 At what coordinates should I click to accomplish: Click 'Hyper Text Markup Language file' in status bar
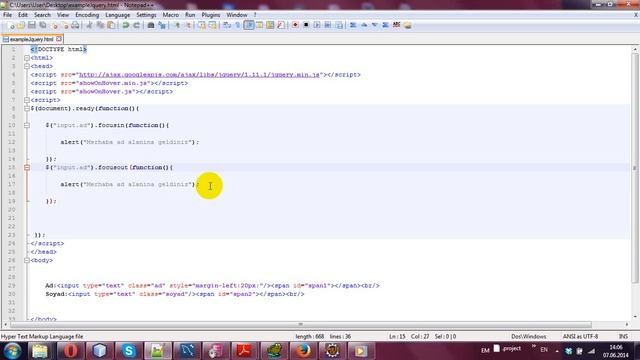pyautogui.click(x=42, y=337)
